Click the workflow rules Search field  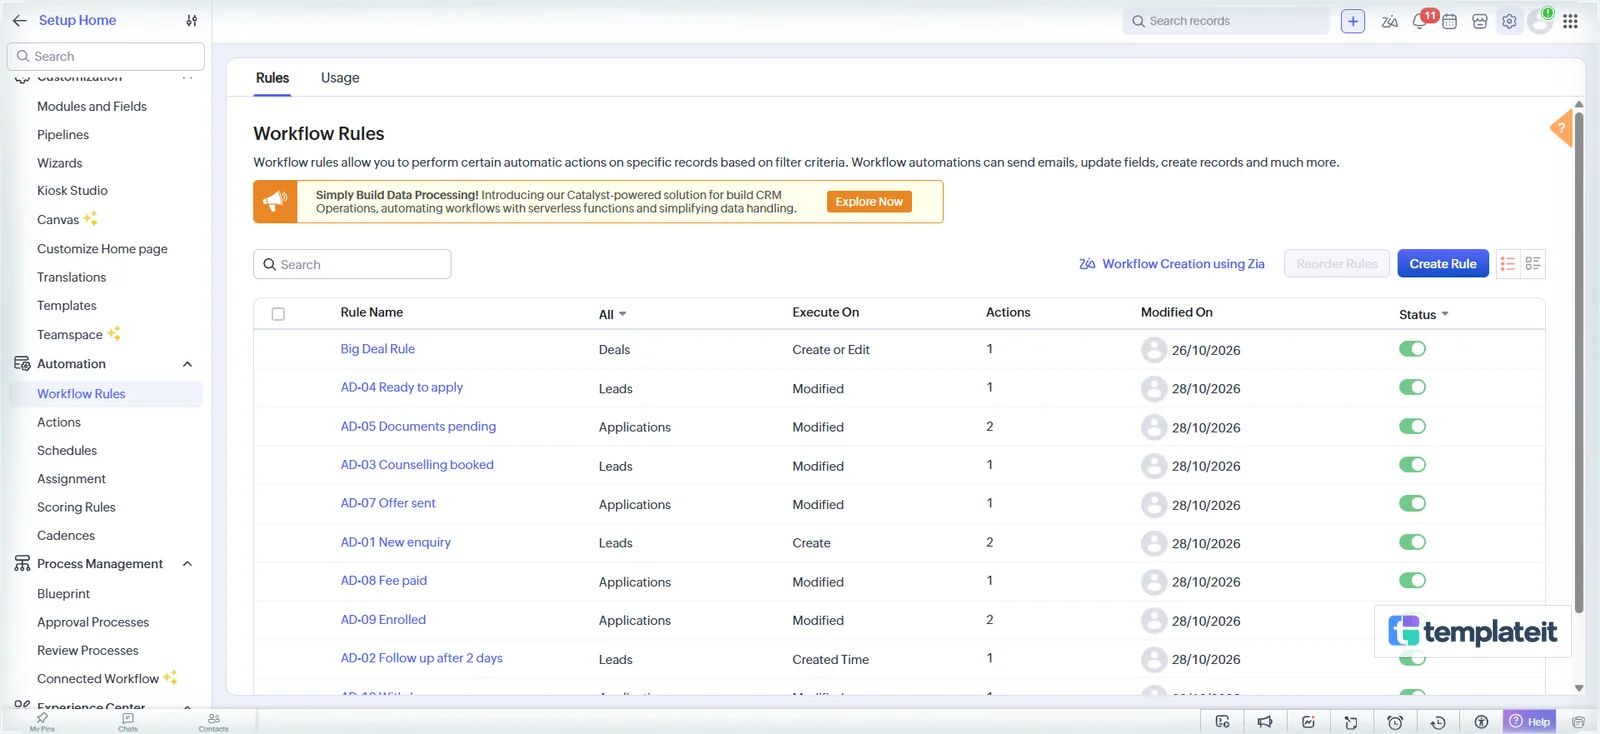tap(352, 264)
